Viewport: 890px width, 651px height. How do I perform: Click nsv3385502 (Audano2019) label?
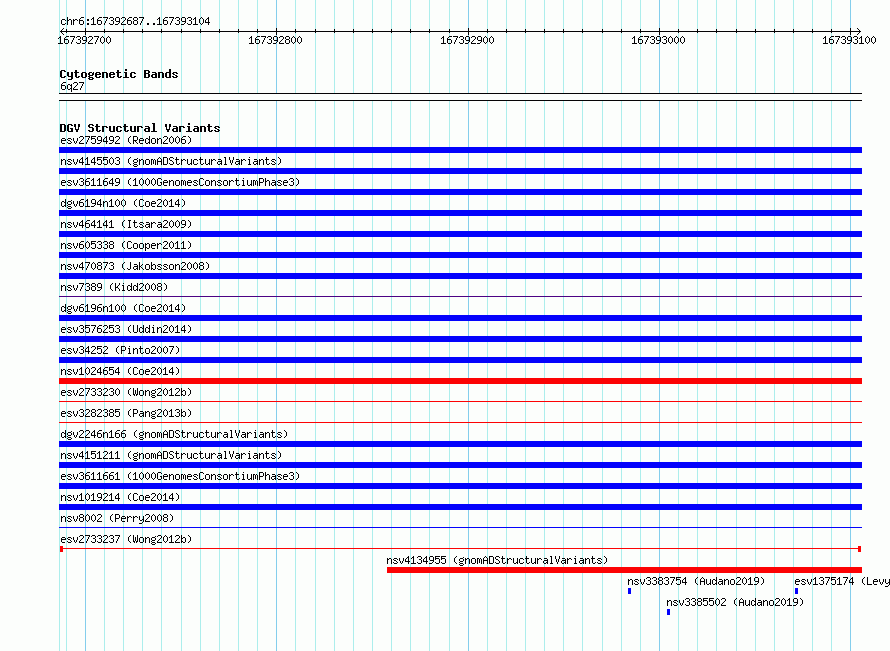pyautogui.click(x=735, y=602)
